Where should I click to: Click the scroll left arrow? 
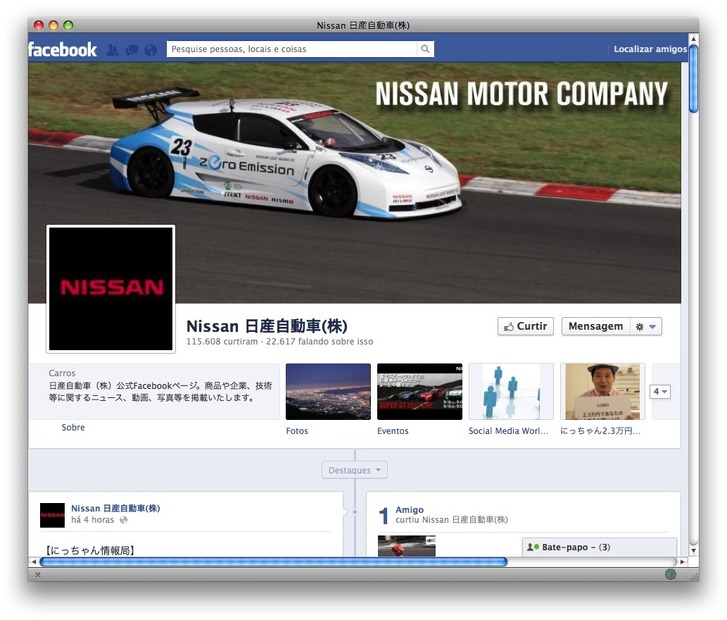(33, 562)
